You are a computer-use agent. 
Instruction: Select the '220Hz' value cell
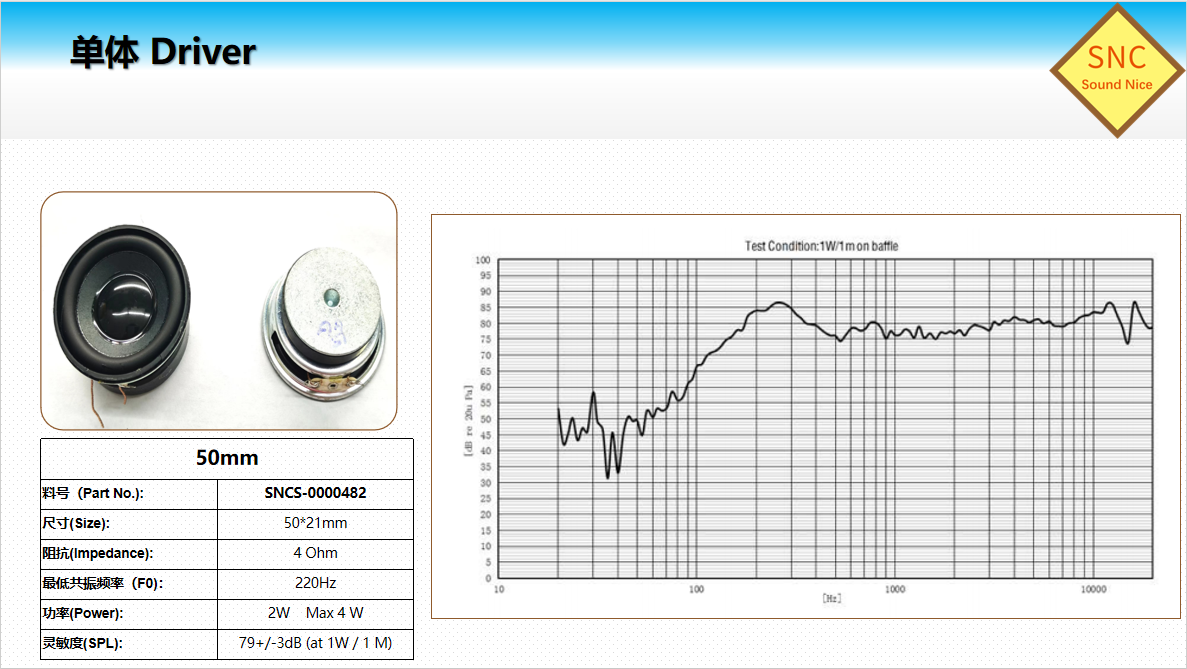pos(315,583)
